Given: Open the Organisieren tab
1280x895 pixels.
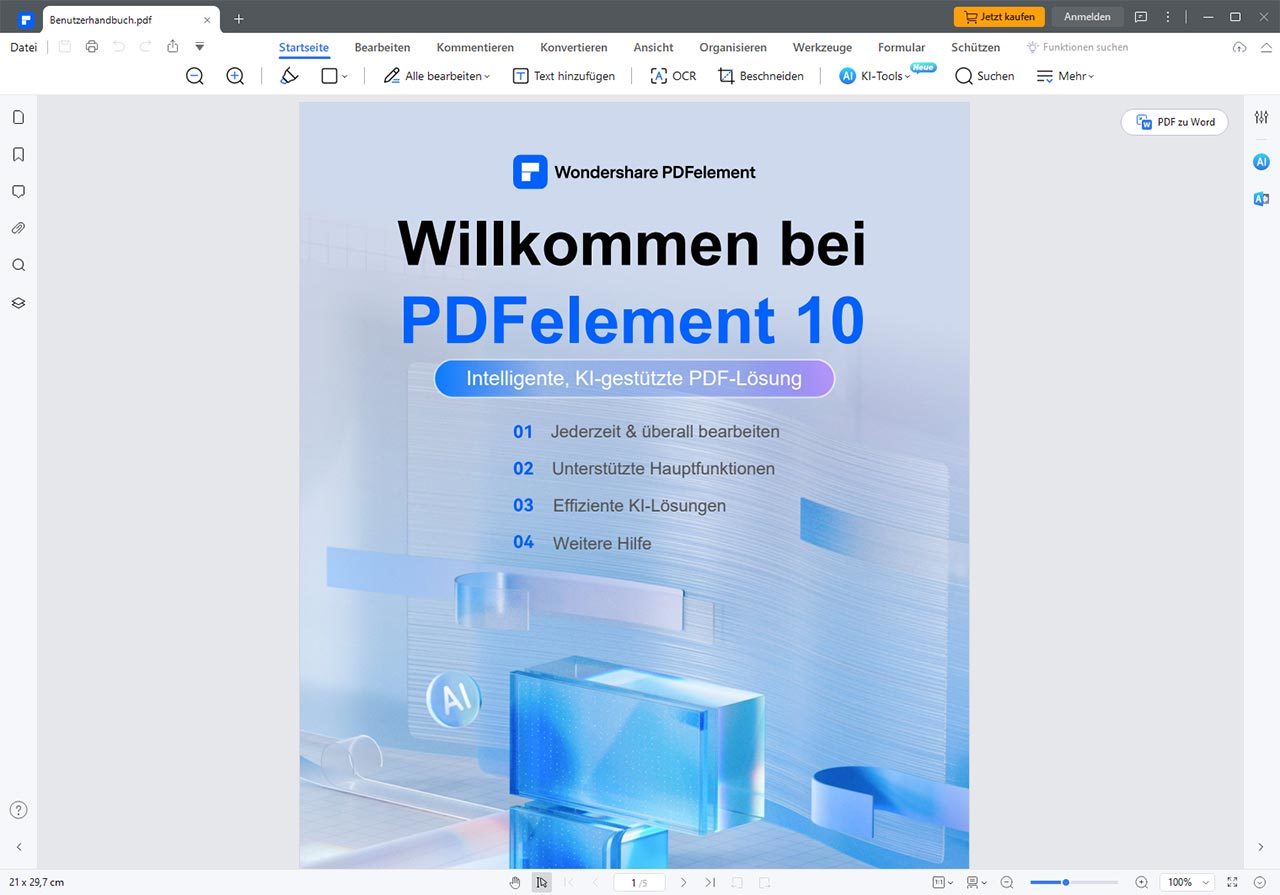Looking at the screenshot, I should point(733,47).
